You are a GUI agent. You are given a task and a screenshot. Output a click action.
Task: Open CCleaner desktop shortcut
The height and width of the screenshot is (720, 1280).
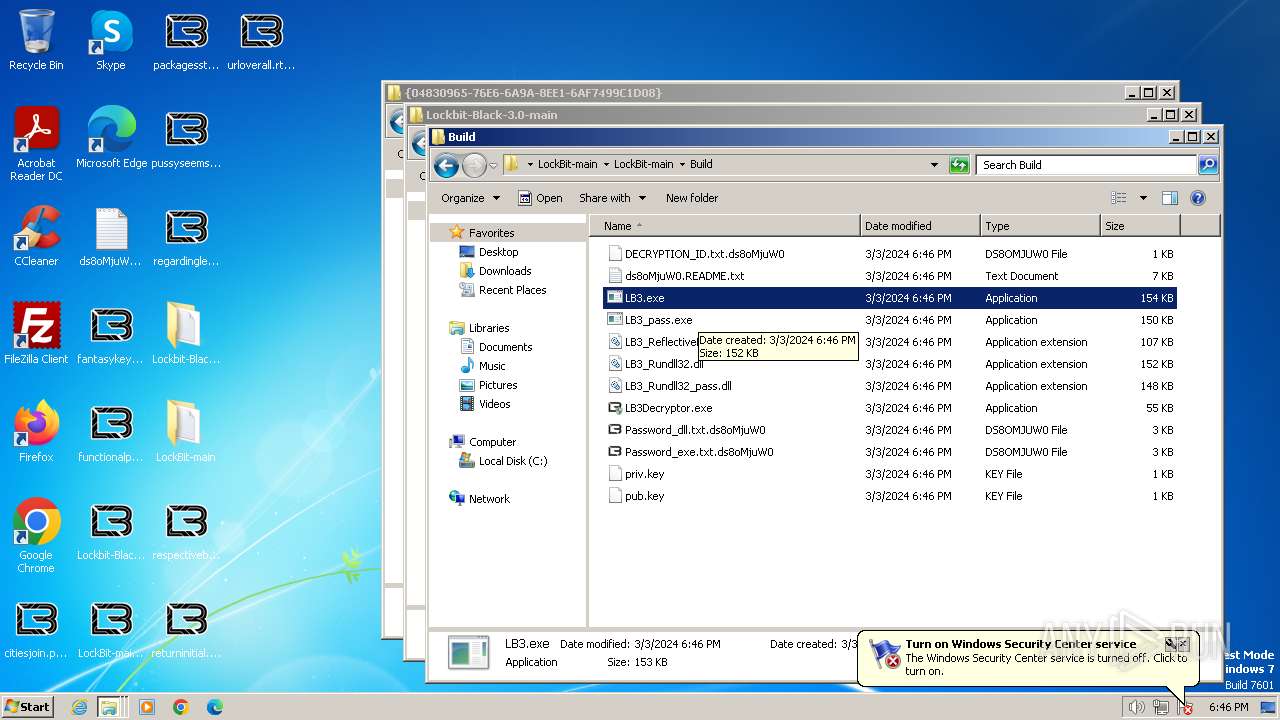36,236
